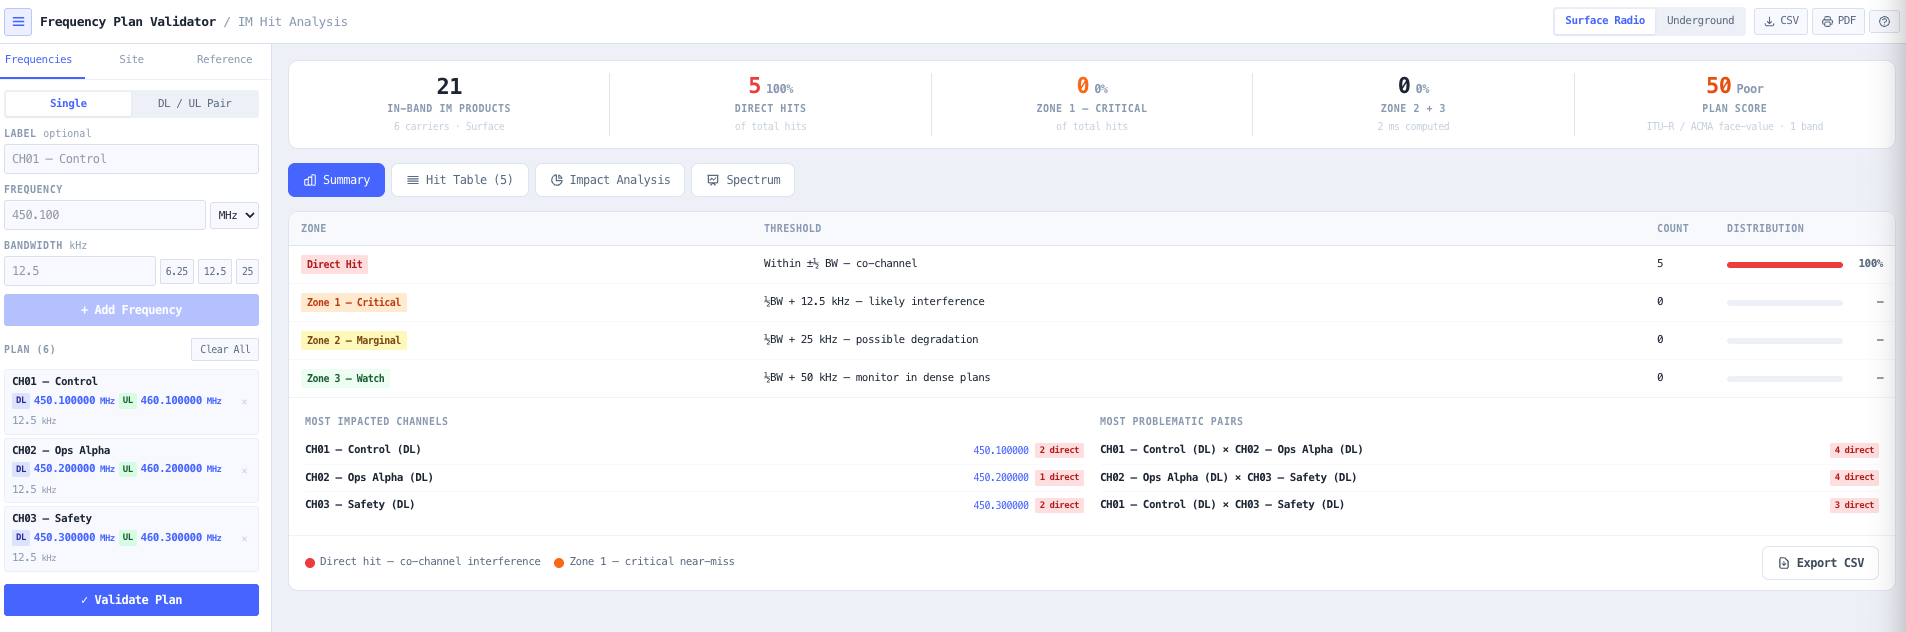Open the MHz unit dropdown
This screenshot has width=1906, height=632.
[234, 215]
